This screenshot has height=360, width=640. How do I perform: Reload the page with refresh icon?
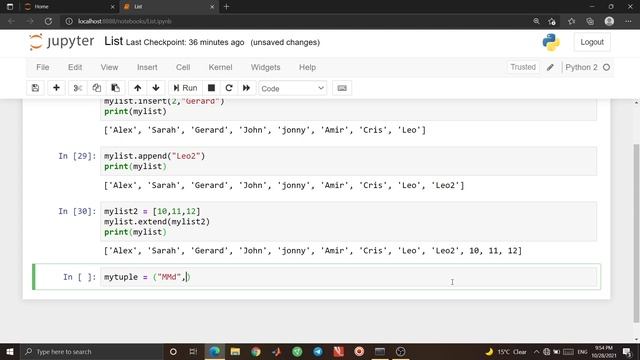click(x=48, y=21)
